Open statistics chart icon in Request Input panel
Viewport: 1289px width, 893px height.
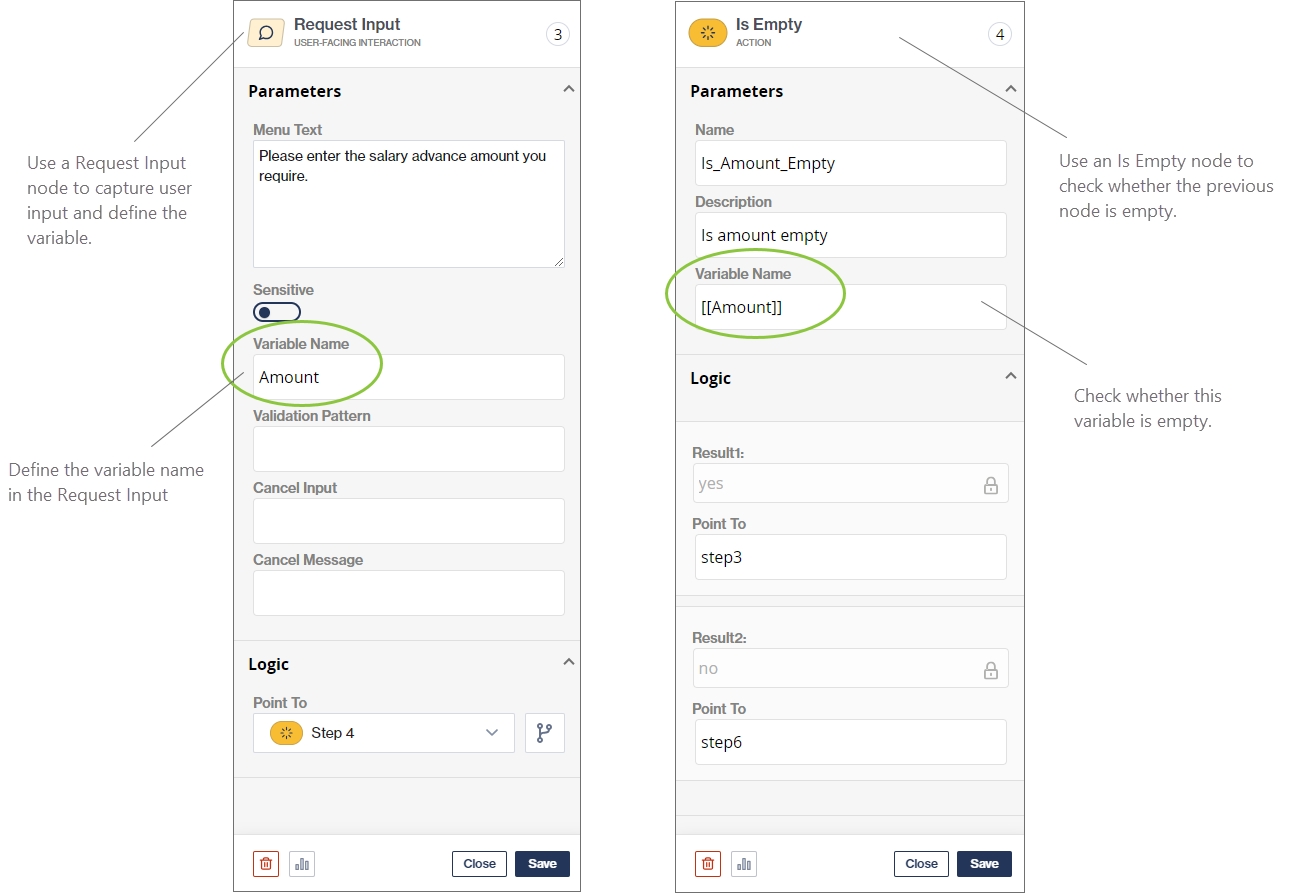302,864
